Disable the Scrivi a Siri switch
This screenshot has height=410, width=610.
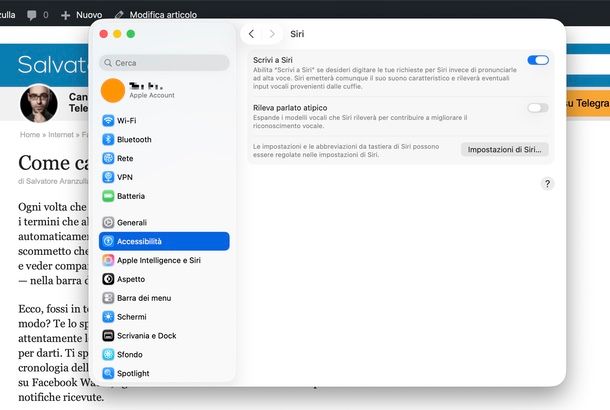click(x=538, y=60)
